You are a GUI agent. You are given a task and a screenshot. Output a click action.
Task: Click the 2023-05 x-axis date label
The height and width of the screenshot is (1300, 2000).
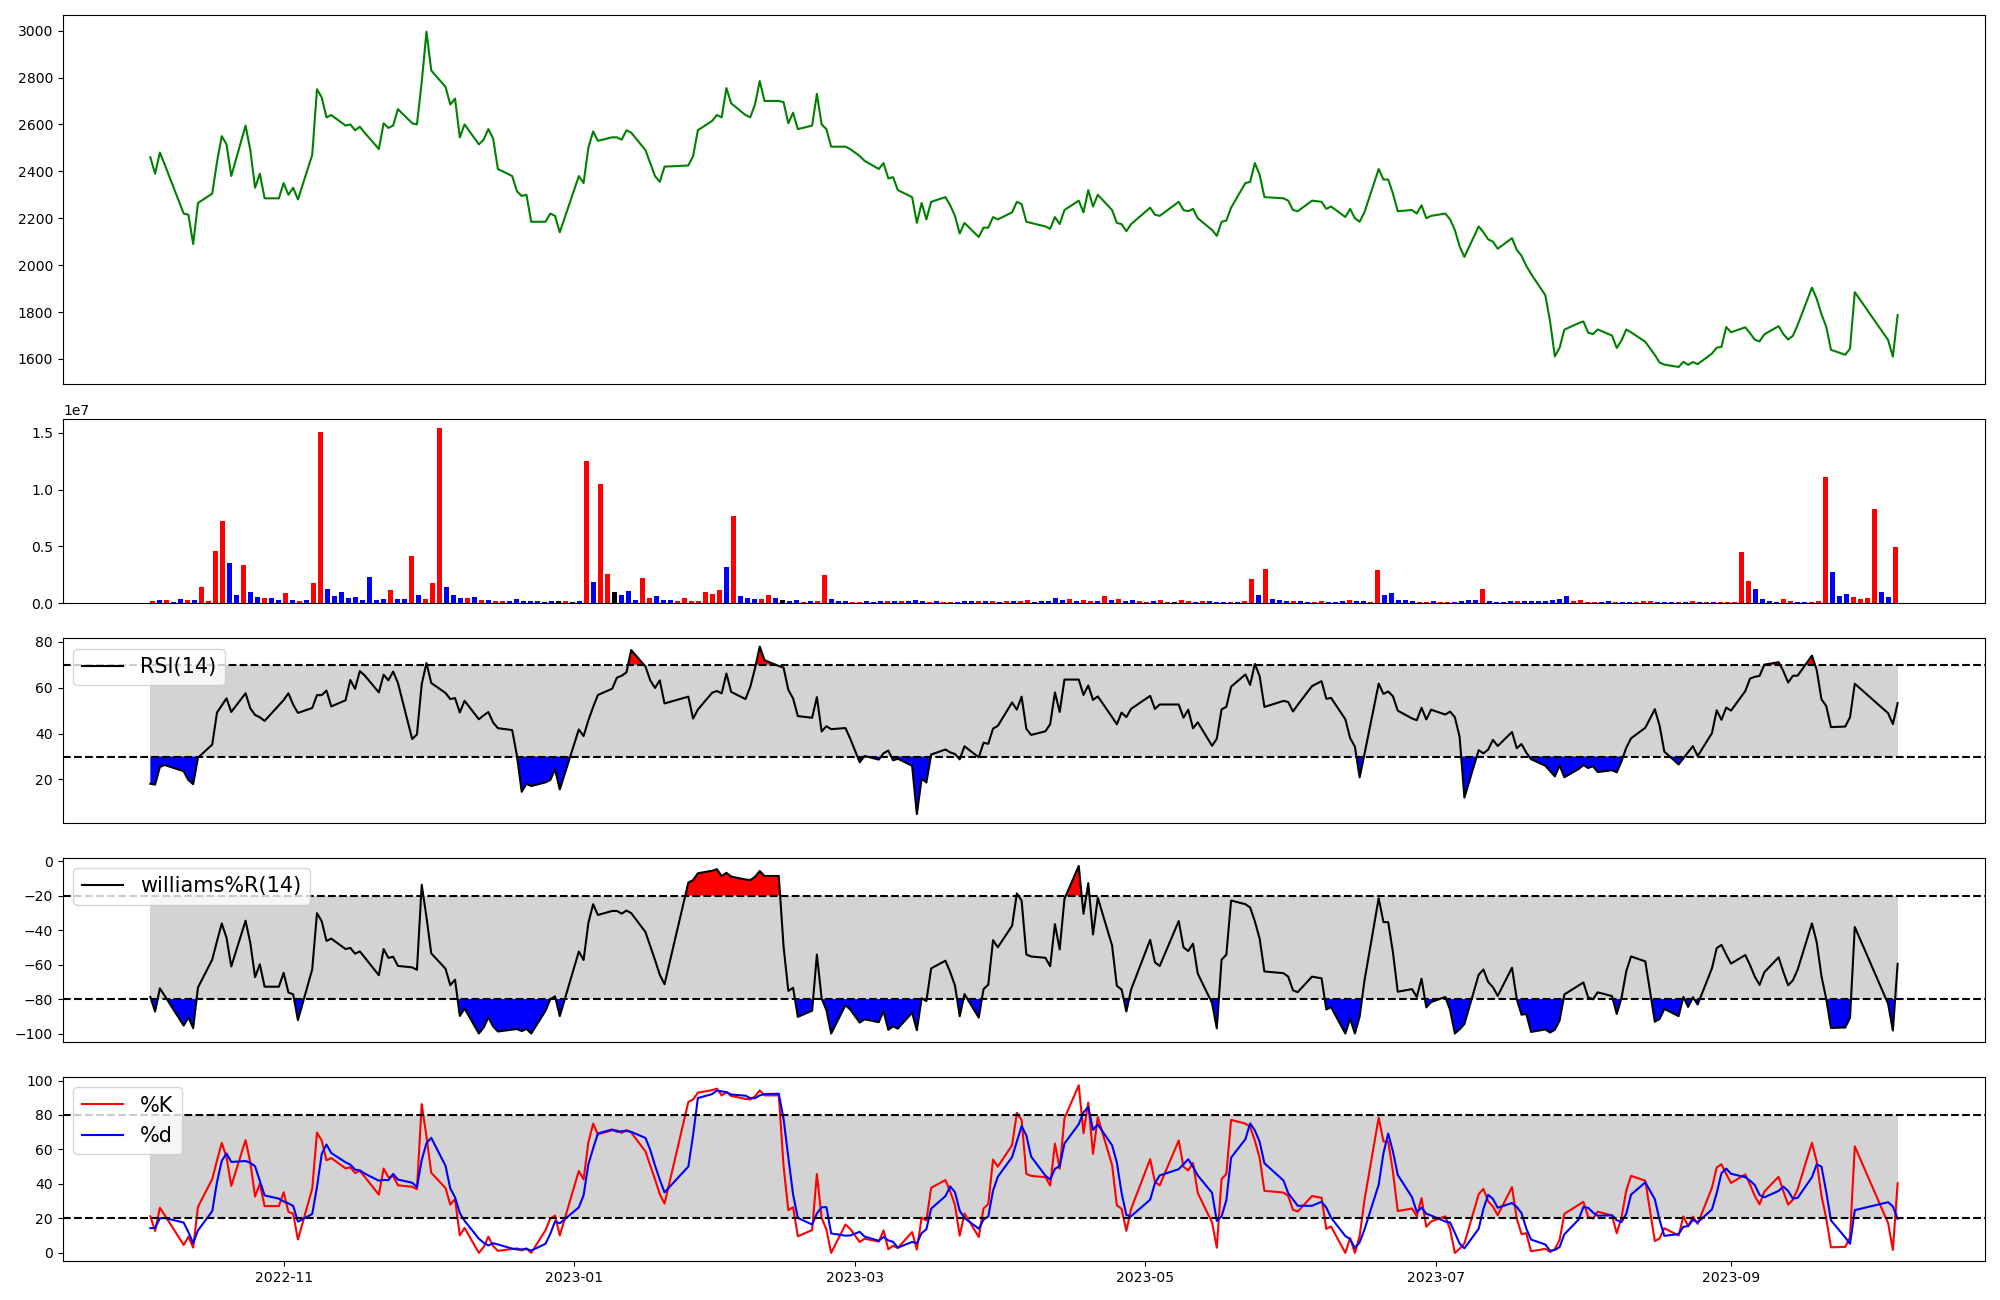[1145, 1277]
